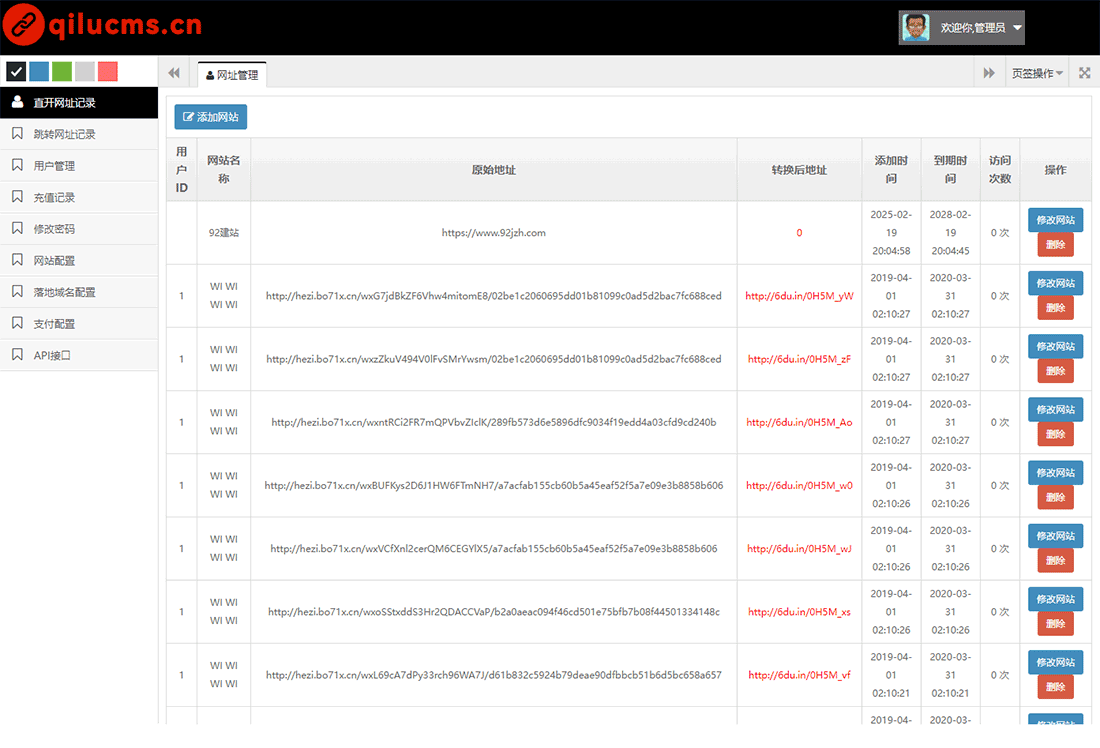Click the bookmark icon beside 用户管理

point(18,165)
